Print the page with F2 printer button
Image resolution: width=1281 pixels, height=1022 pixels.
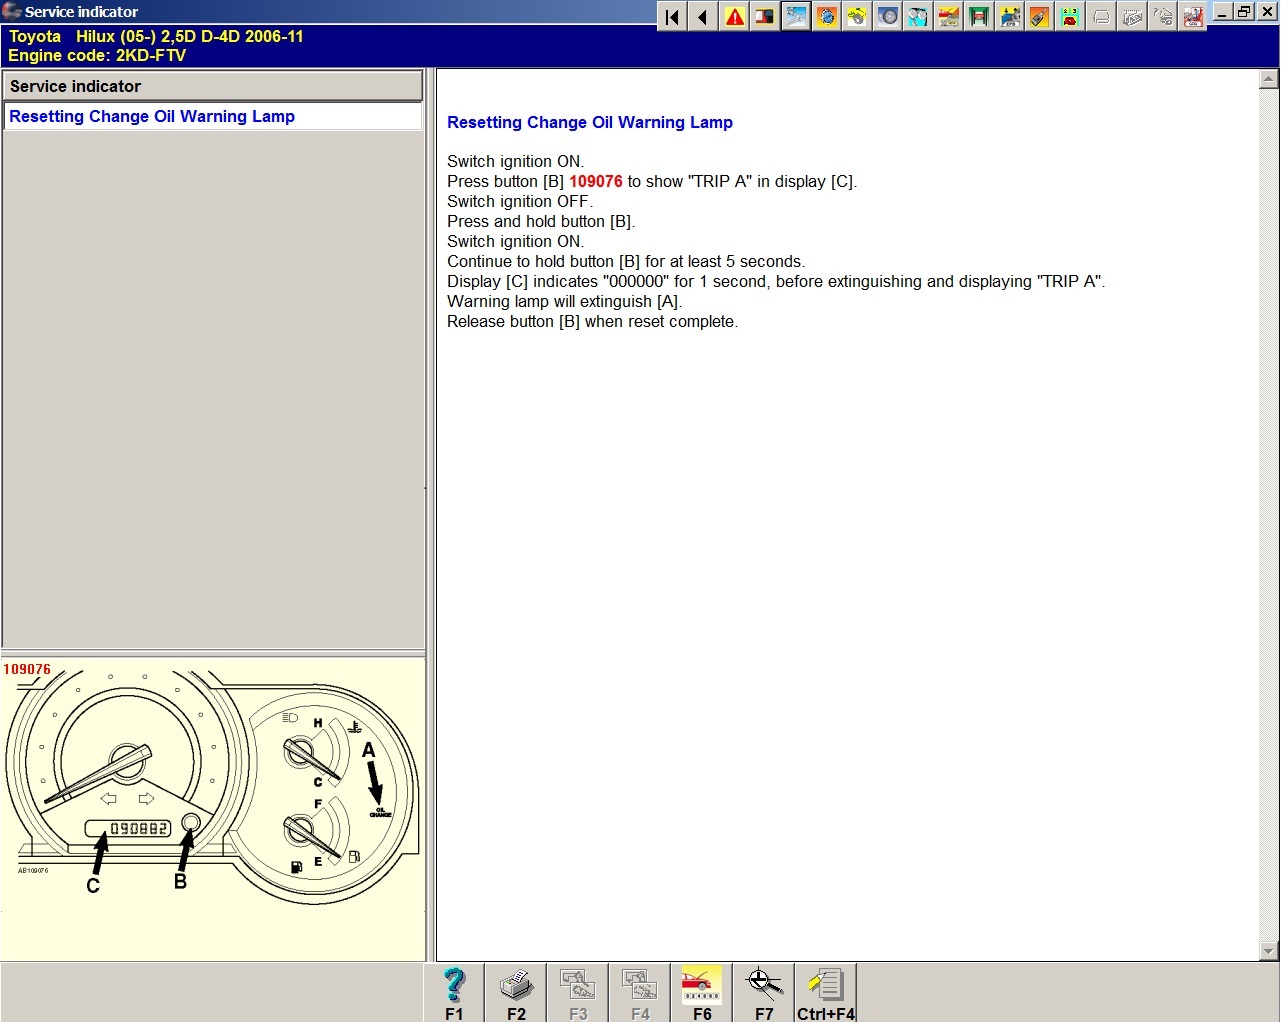pos(516,993)
